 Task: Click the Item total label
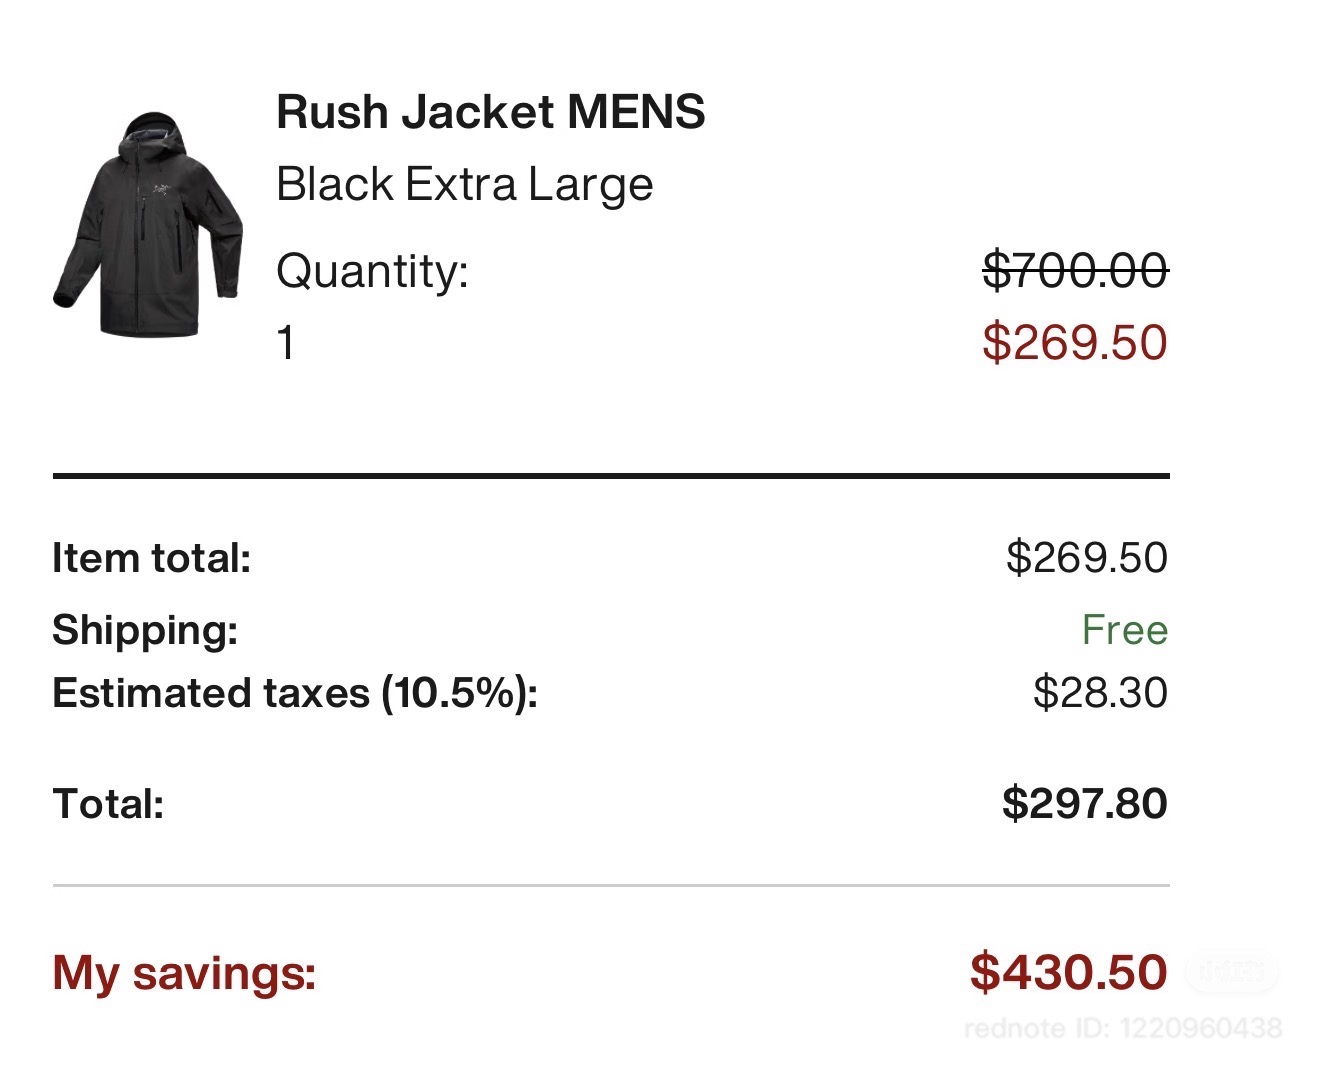point(151,558)
